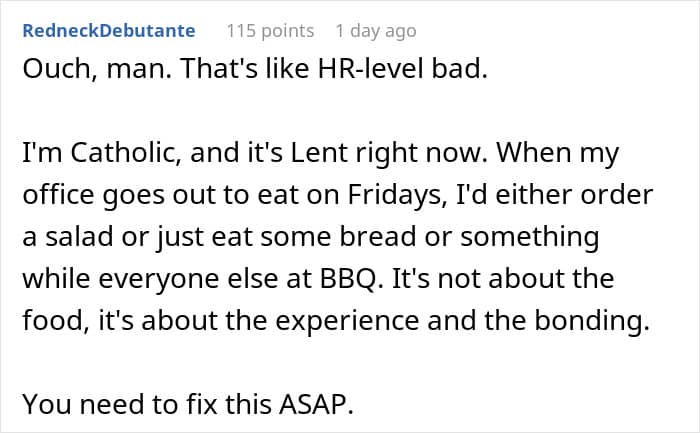Image resolution: width=700 pixels, height=433 pixels.
Task: Click the words 'either order'
Action: point(575,195)
